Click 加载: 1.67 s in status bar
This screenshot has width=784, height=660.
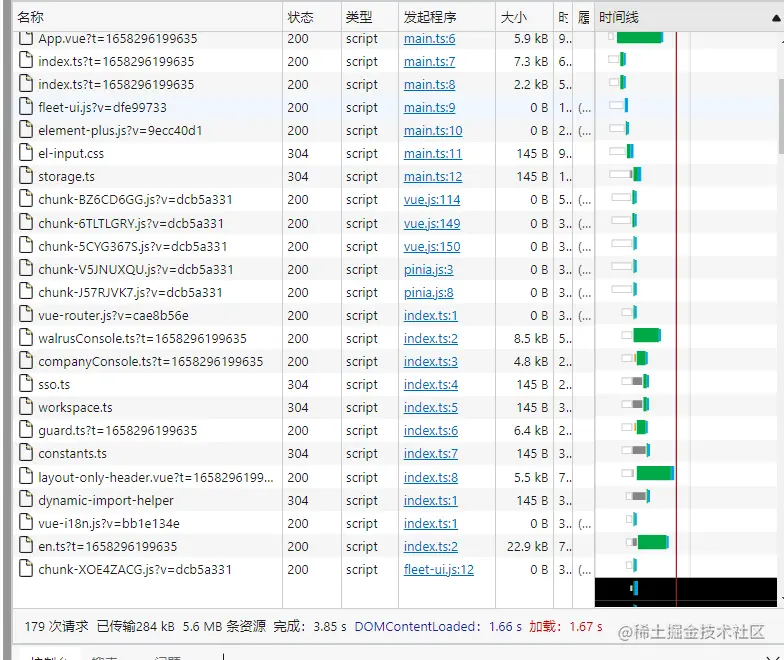[566, 626]
